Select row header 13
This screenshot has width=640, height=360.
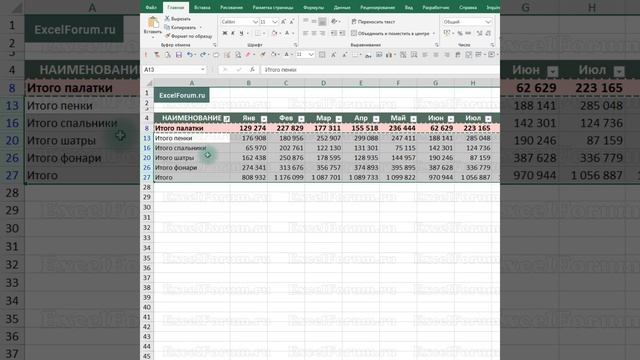pyautogui.click(x=147, y=138)
